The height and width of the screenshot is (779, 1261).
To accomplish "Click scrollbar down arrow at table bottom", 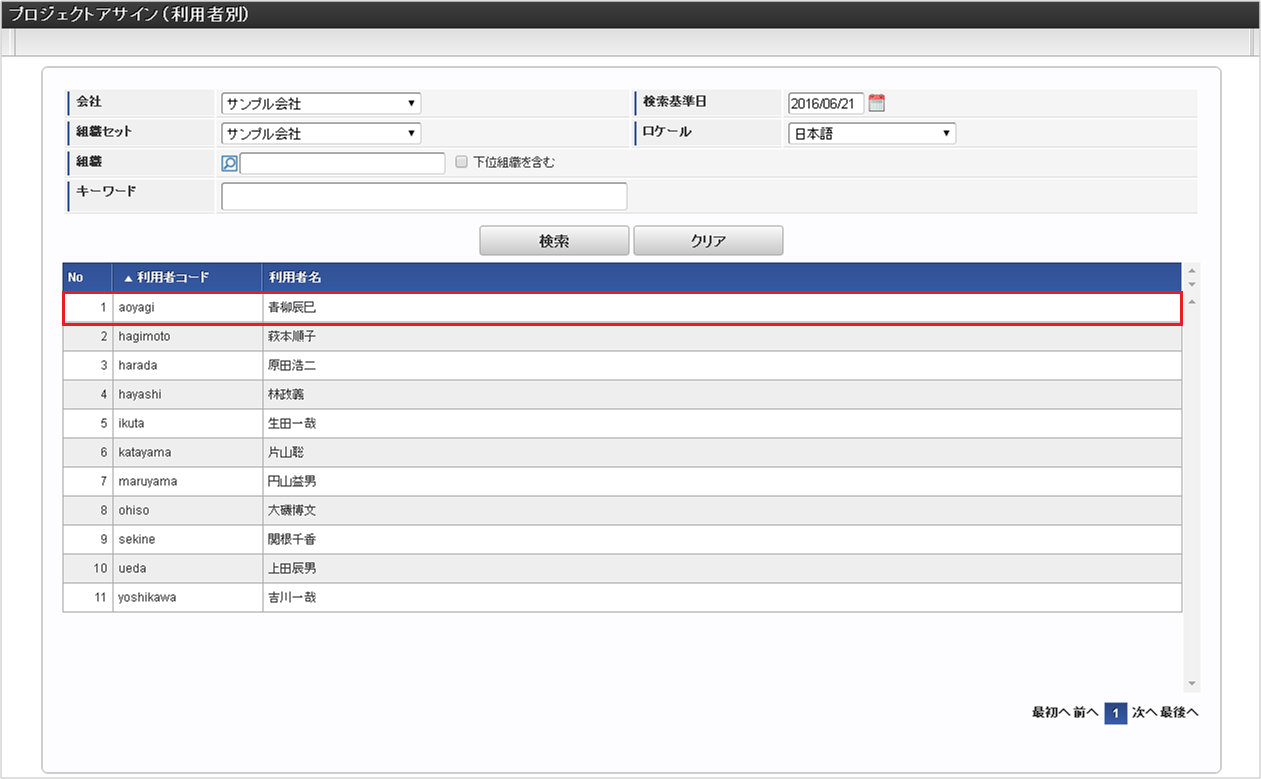I will tap(1191, 684).
